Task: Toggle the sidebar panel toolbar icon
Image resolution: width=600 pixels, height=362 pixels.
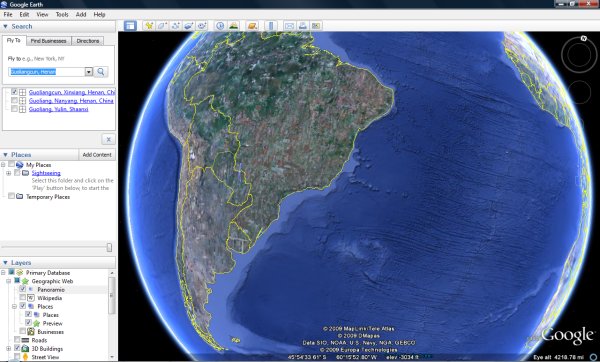Action: click(x=130, y=26)
